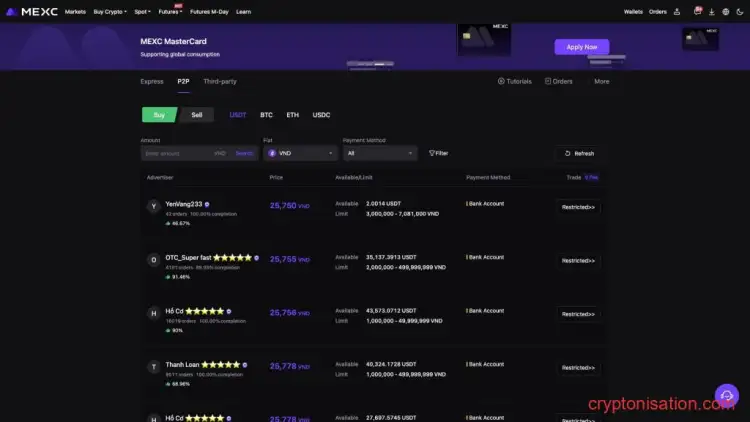Open the customer support chat bubble
Screen dimensions: 750x422
(x=727, y=395)
